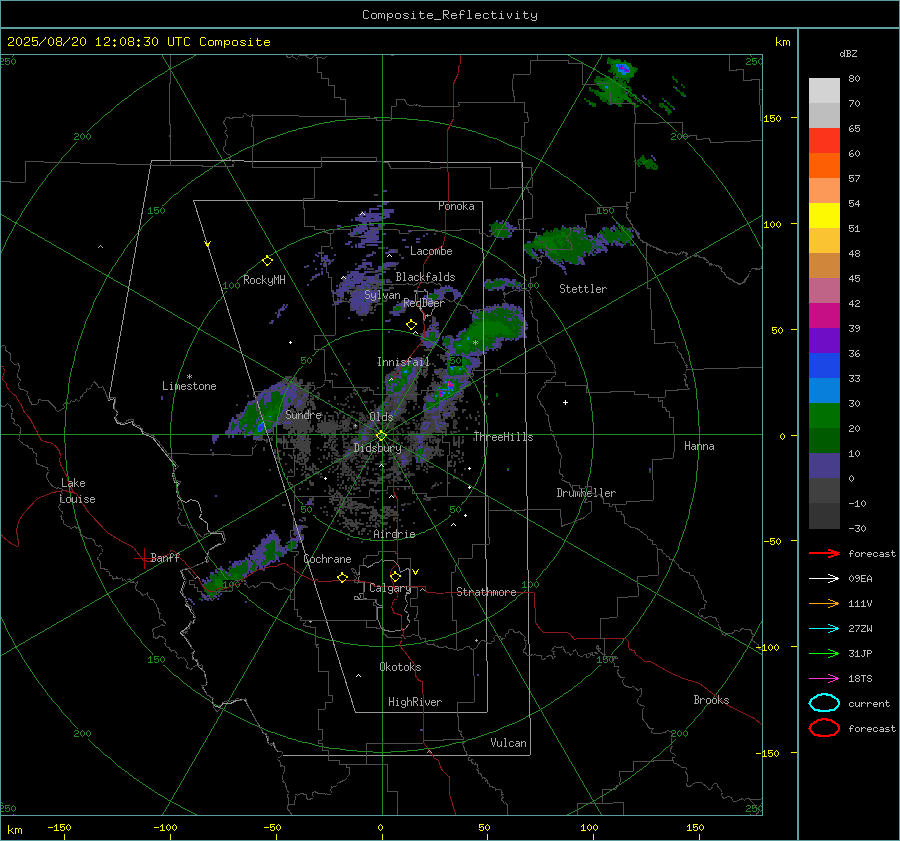Viewport: 900px width, 841px height.
Task: Click the yellow diamond marker near RockyMH
Action: coord(267,261)
